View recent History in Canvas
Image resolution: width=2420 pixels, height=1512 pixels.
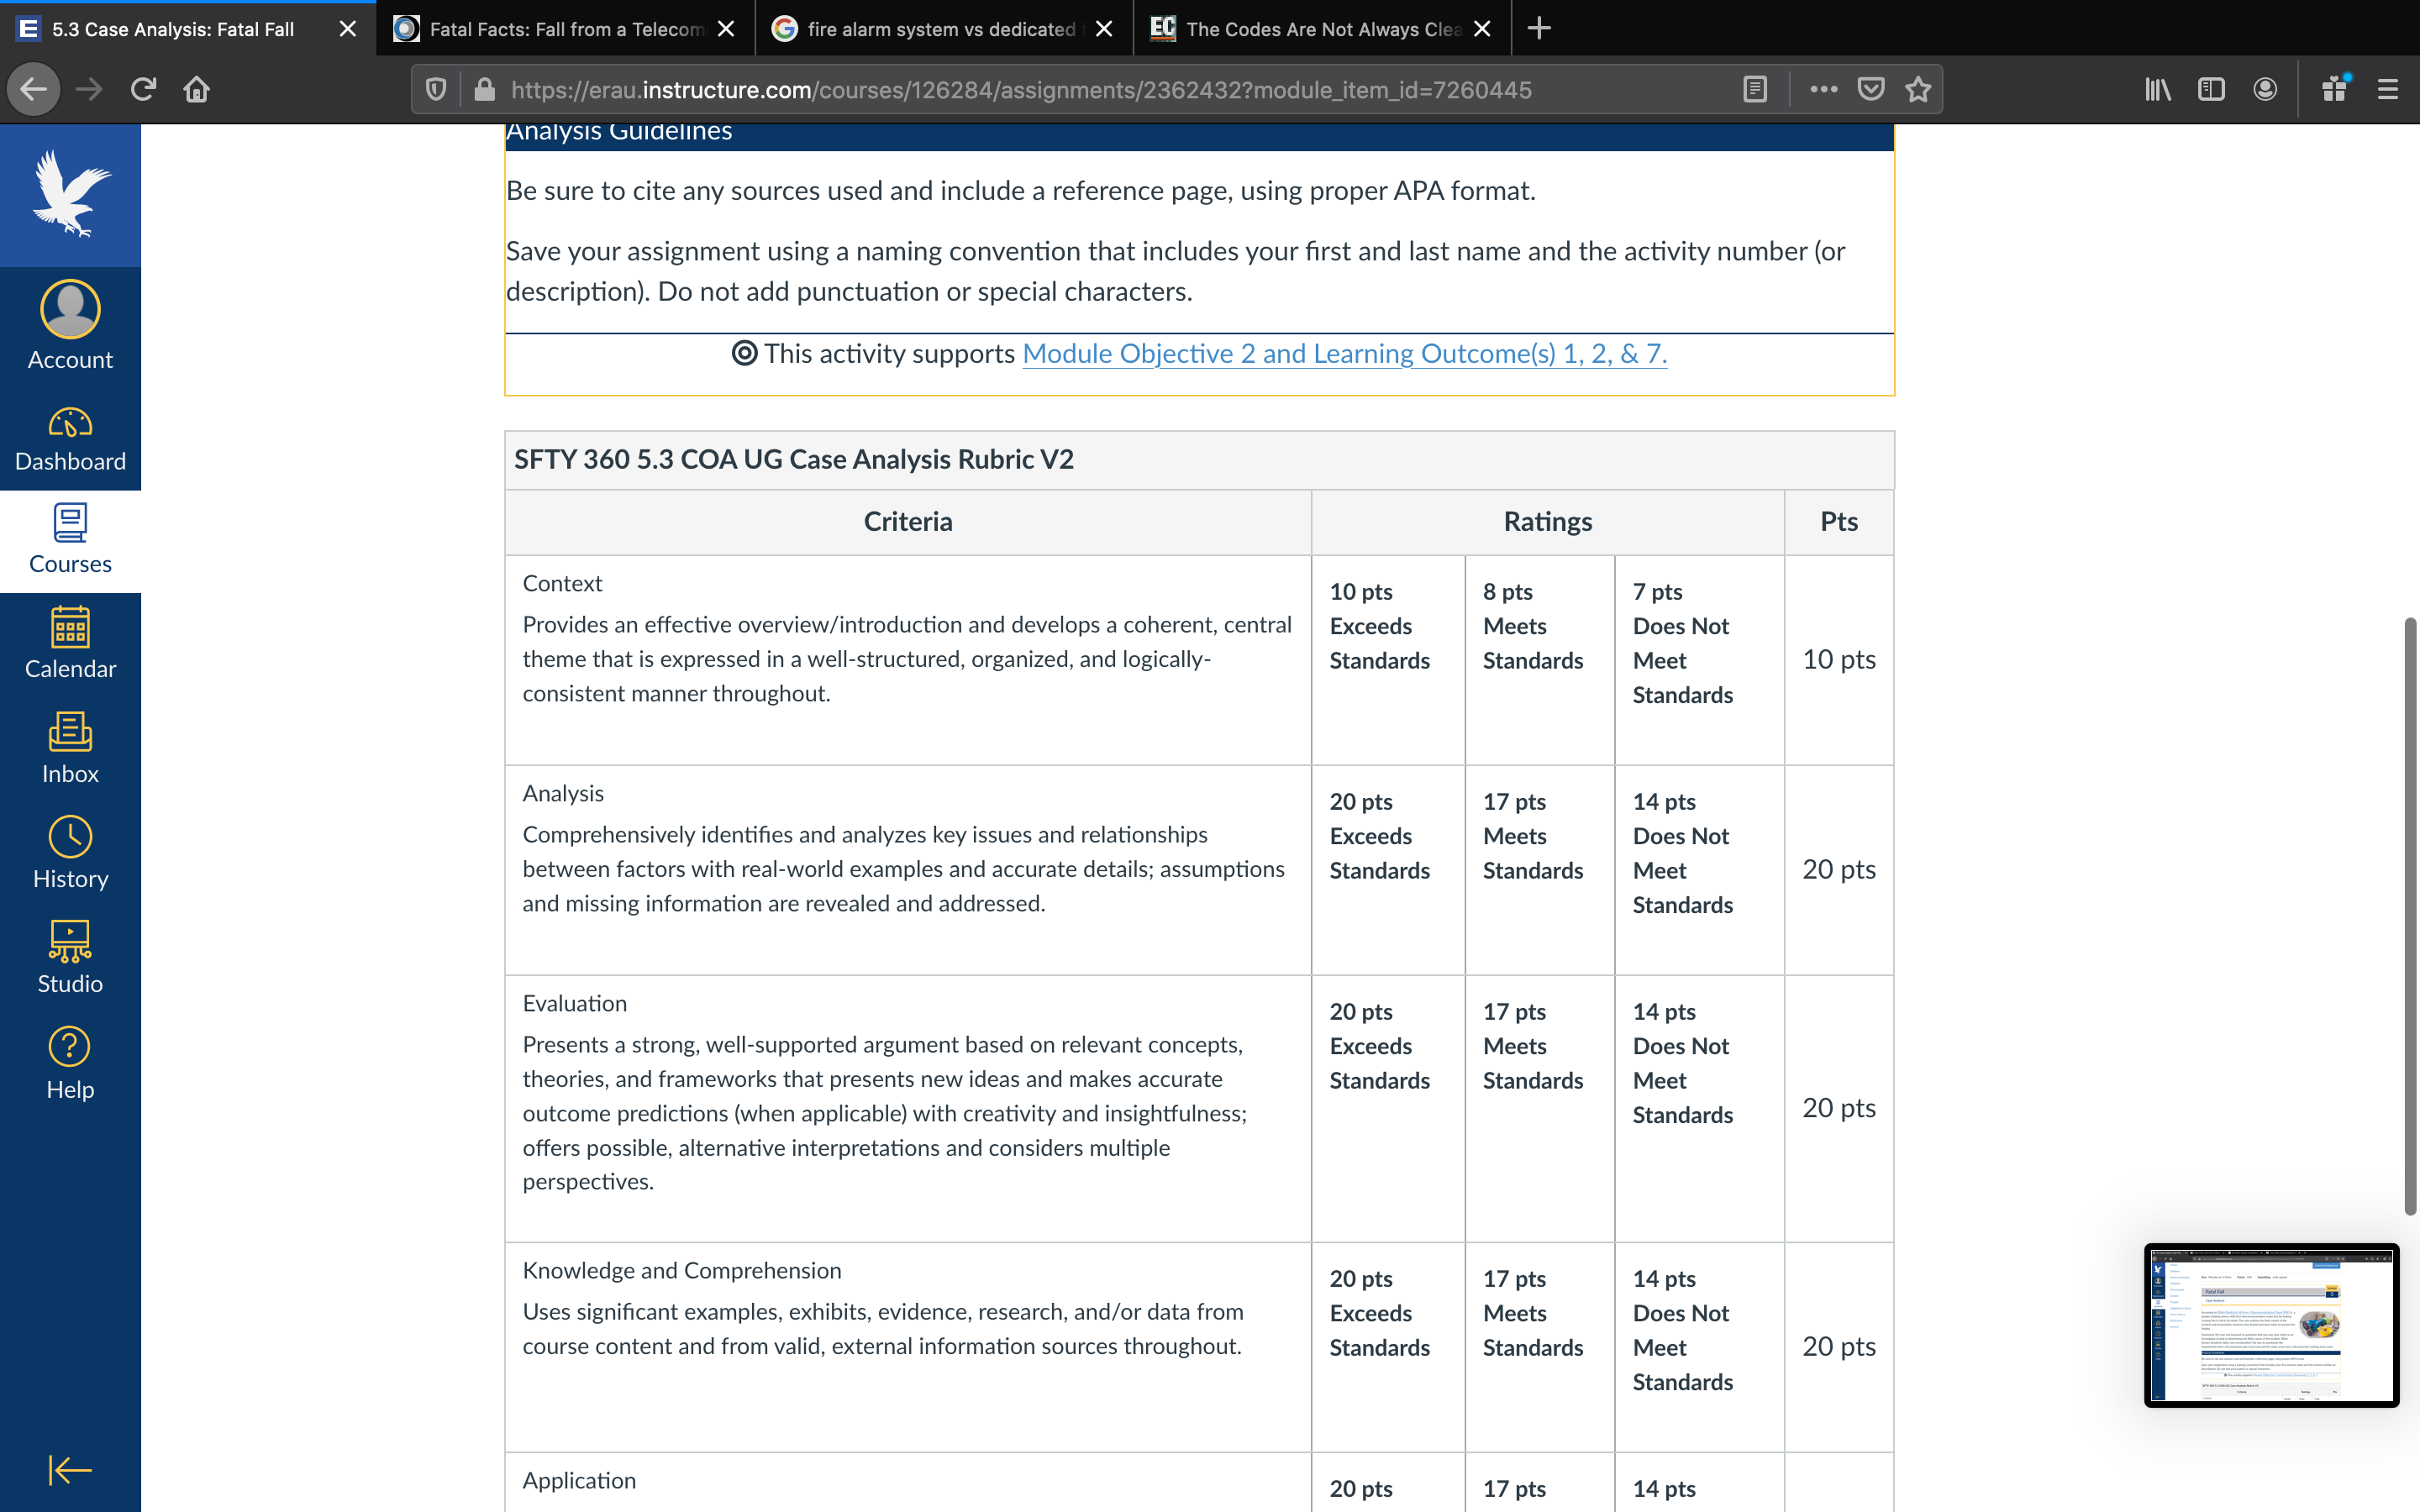pos(70,855)
